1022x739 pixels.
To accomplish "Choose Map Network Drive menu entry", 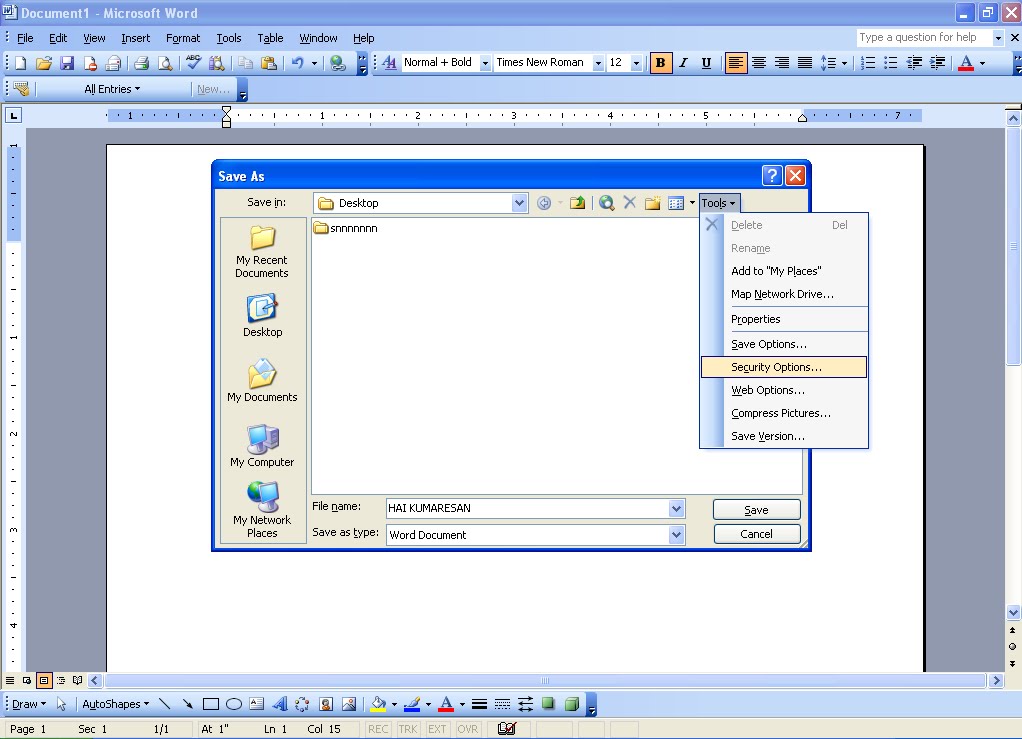I will [x=783, y=294].
